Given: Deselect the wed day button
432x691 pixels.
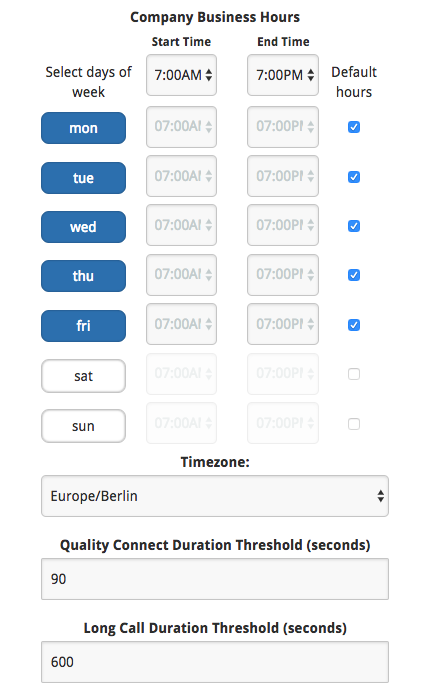Looking at the screenshot, I should click(x=83, y=227).
